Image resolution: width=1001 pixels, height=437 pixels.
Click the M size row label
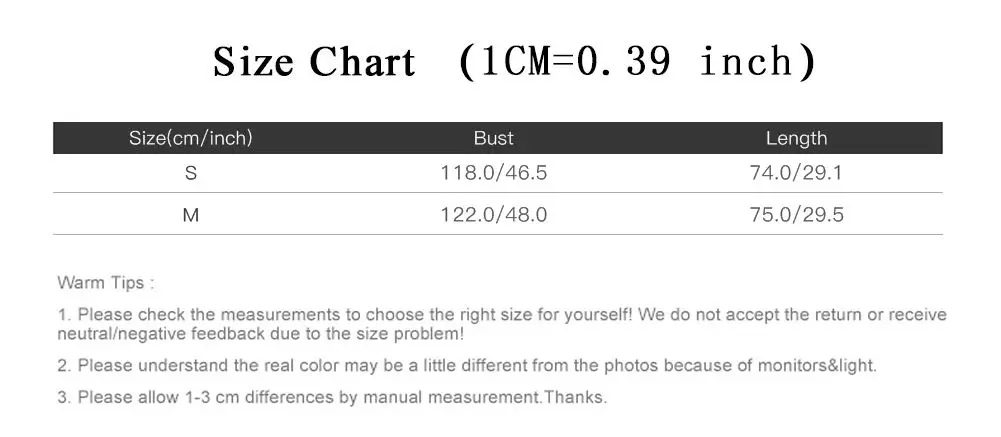(x=191, y=215)
